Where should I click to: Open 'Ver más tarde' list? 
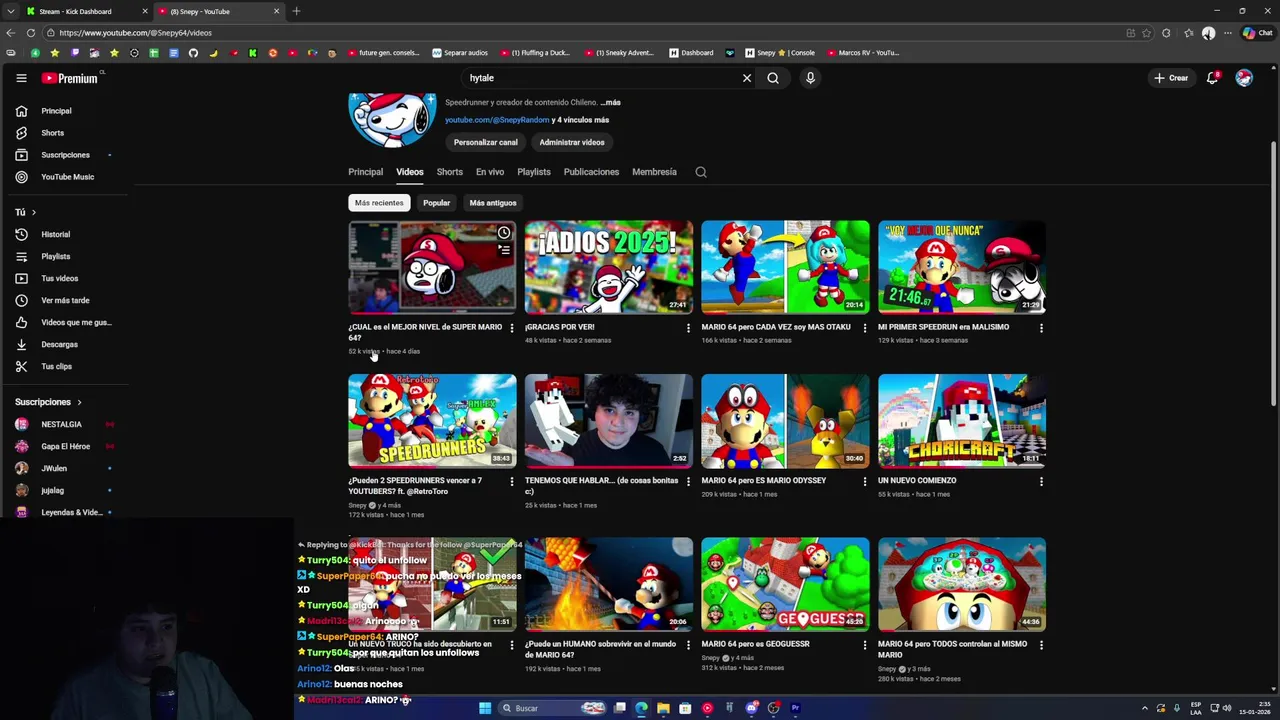[64, 301]
